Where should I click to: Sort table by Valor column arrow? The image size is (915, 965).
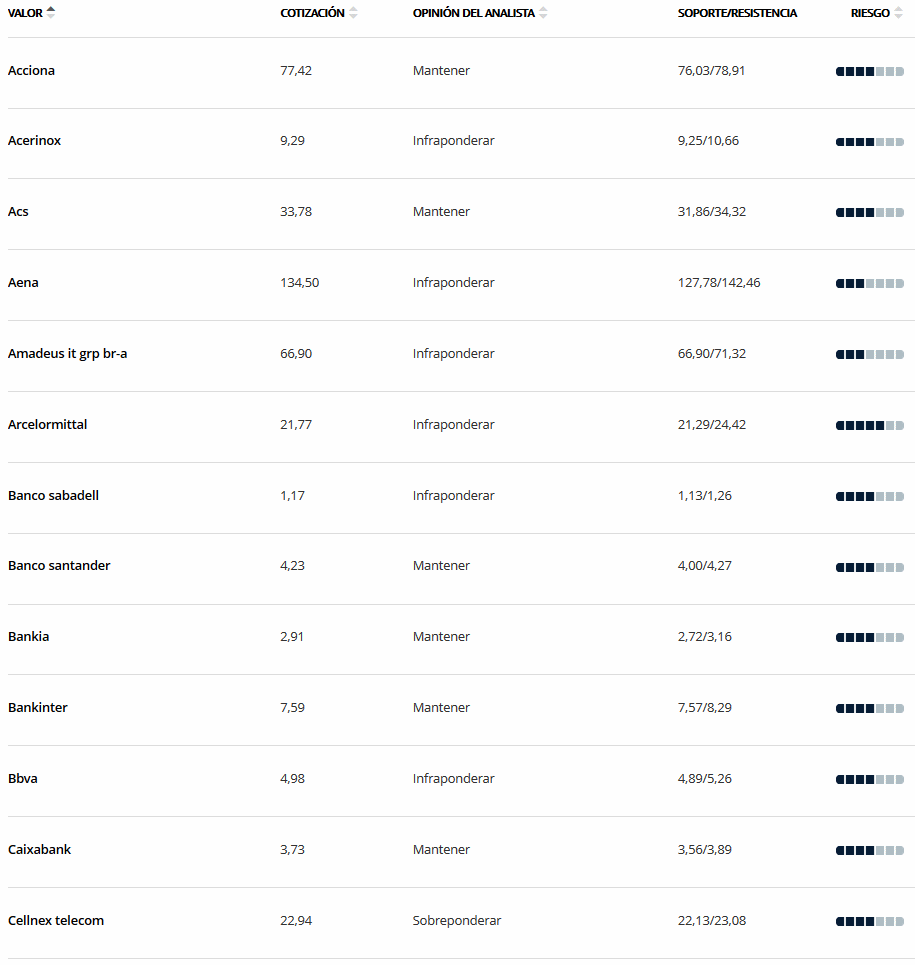51,12
